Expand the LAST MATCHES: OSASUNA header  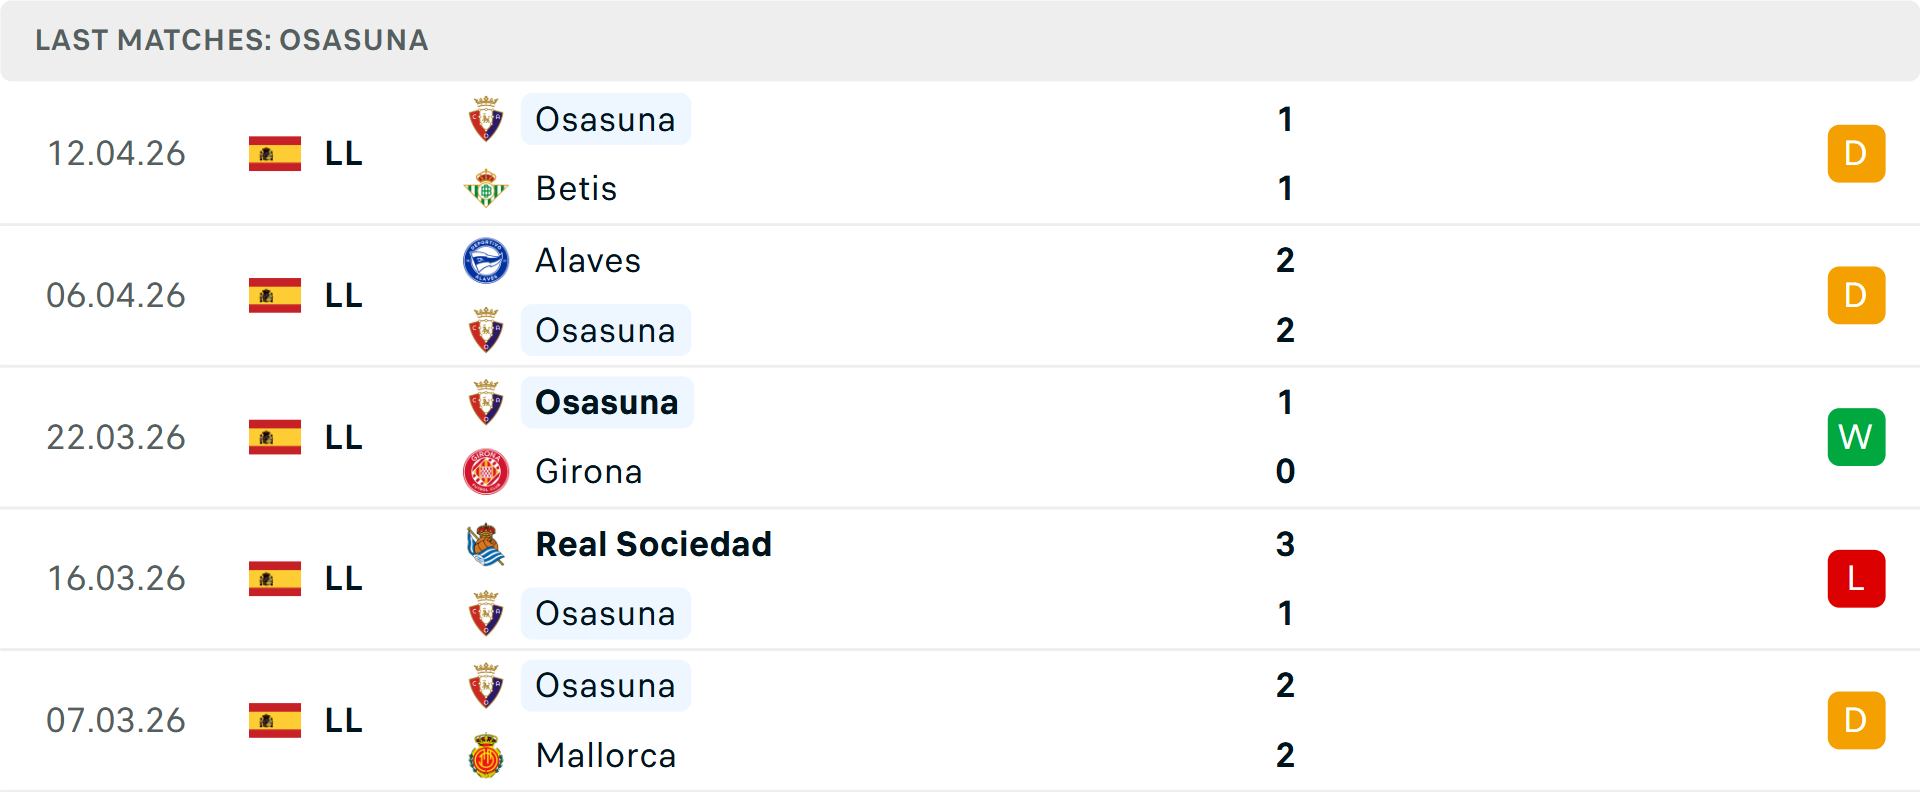(230, 41)
